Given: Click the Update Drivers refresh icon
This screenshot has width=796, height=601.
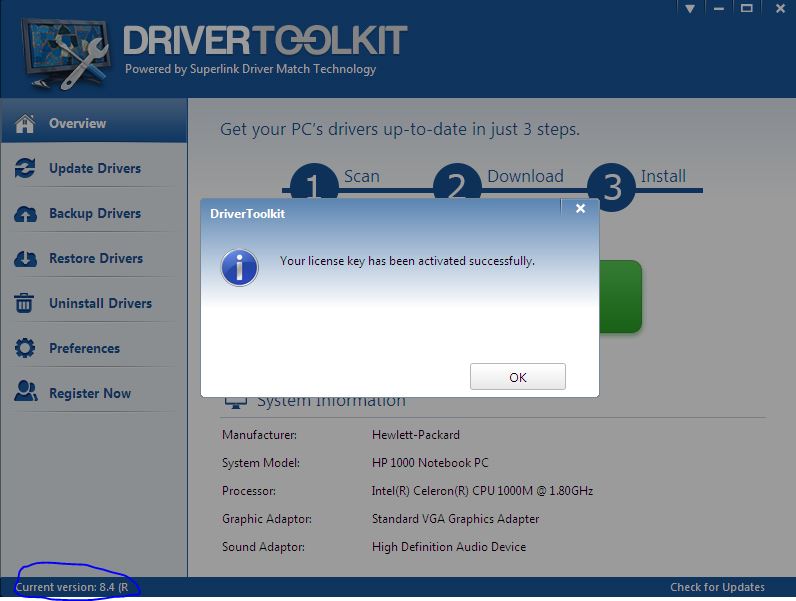Looking at the screenshot, I should (x=25, y=168).
